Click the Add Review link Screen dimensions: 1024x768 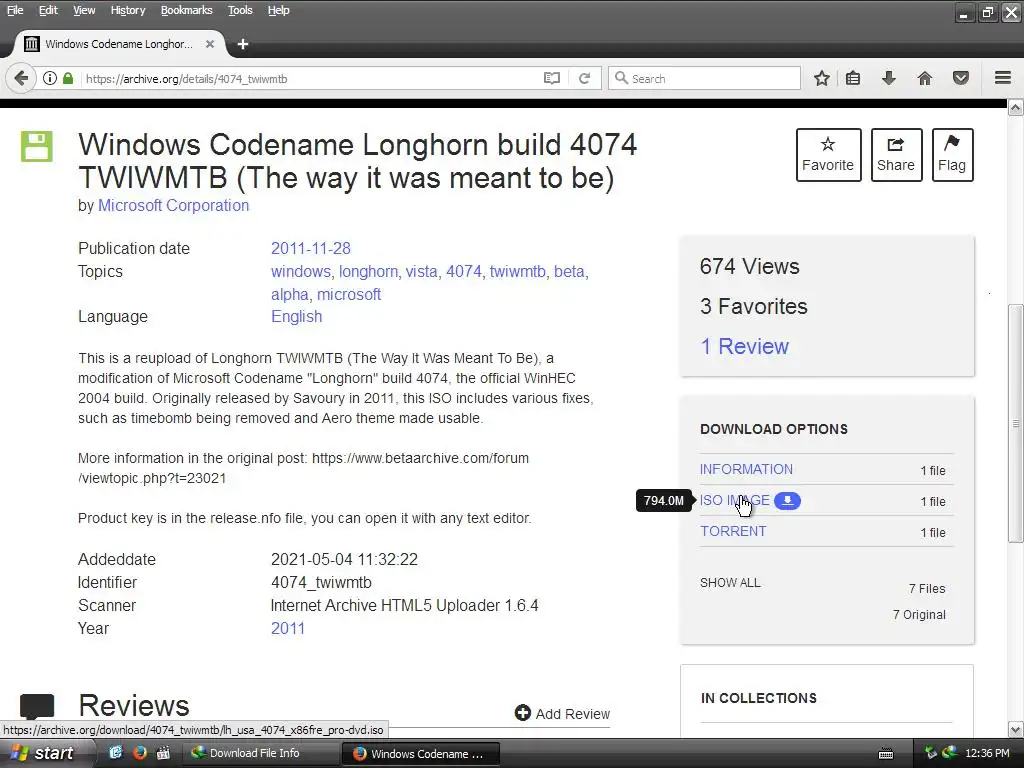click(x=562, y=714)
